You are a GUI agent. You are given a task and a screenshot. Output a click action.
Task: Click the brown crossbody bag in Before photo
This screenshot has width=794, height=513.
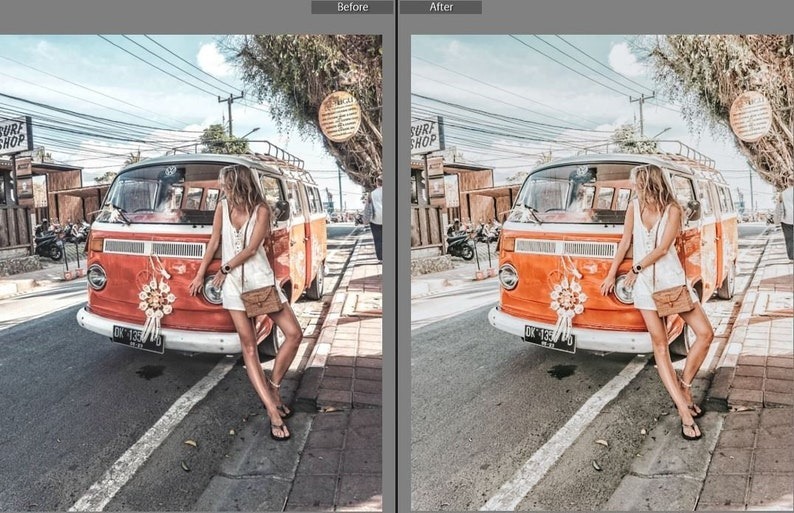point(261,300)
